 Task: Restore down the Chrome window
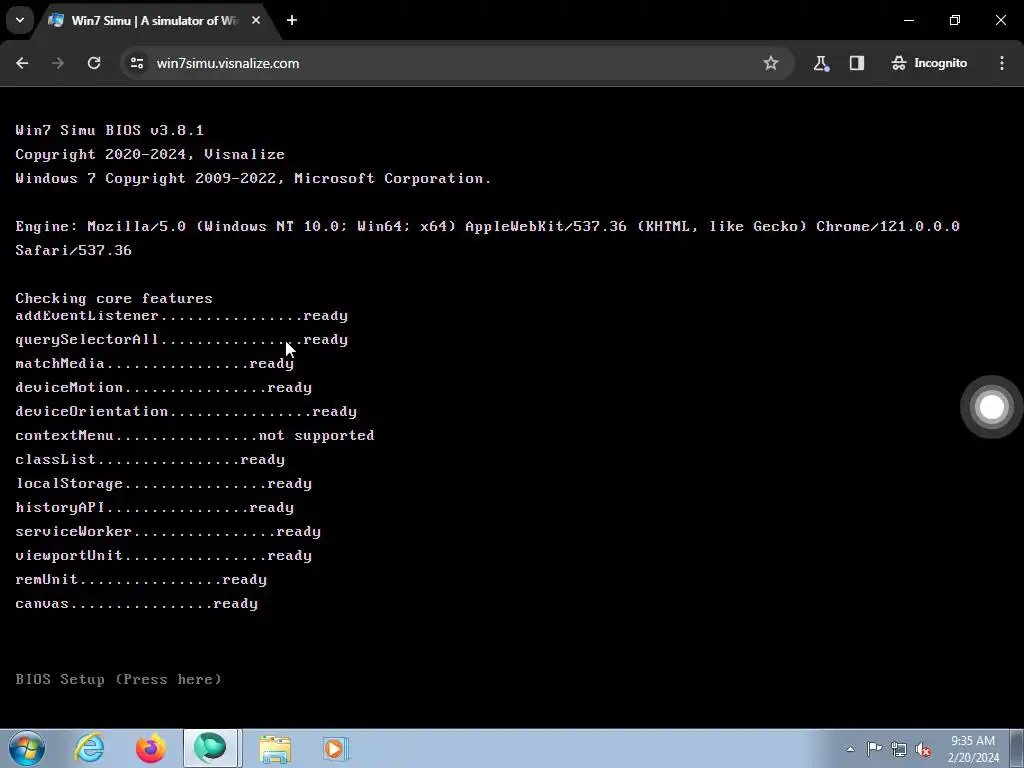click(955, 20)
